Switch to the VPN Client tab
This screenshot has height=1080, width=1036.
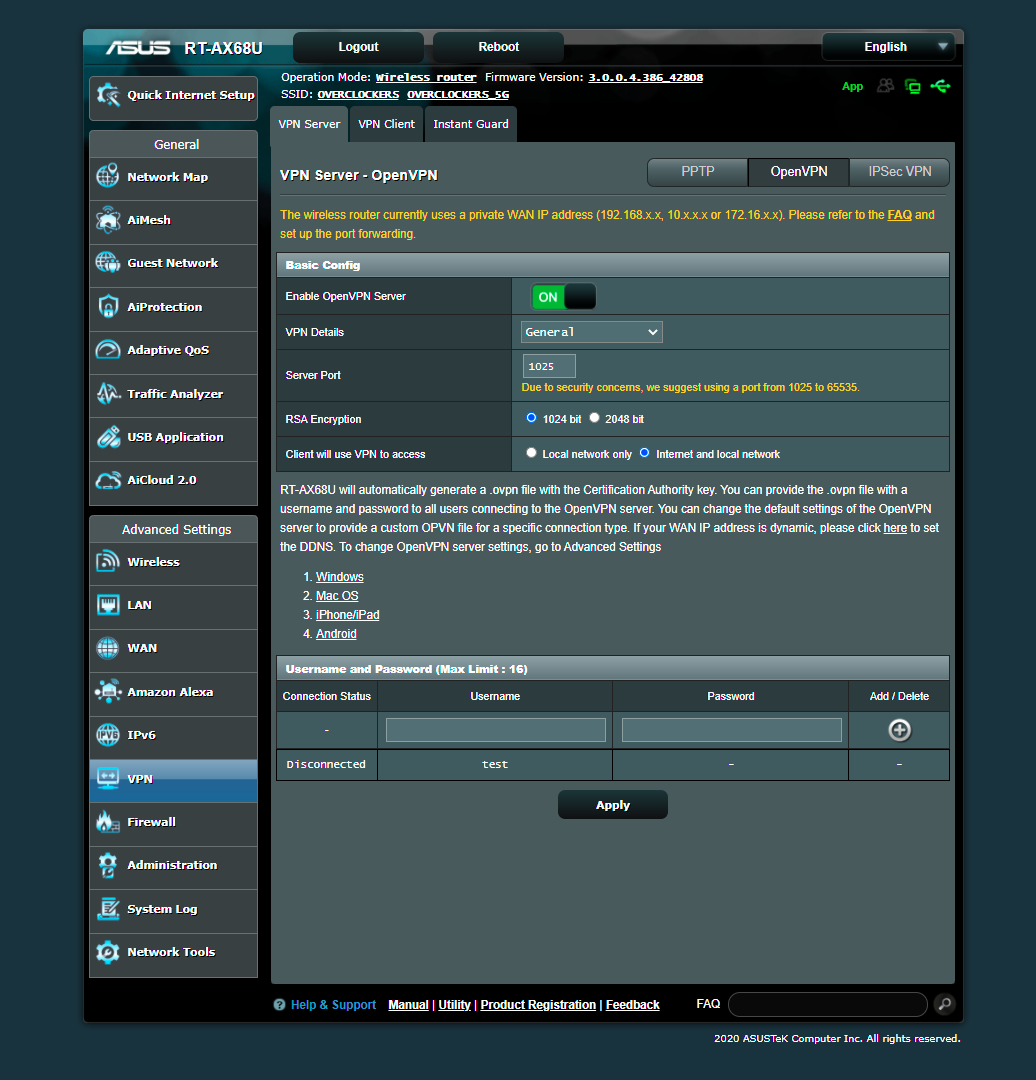[386, 123]
